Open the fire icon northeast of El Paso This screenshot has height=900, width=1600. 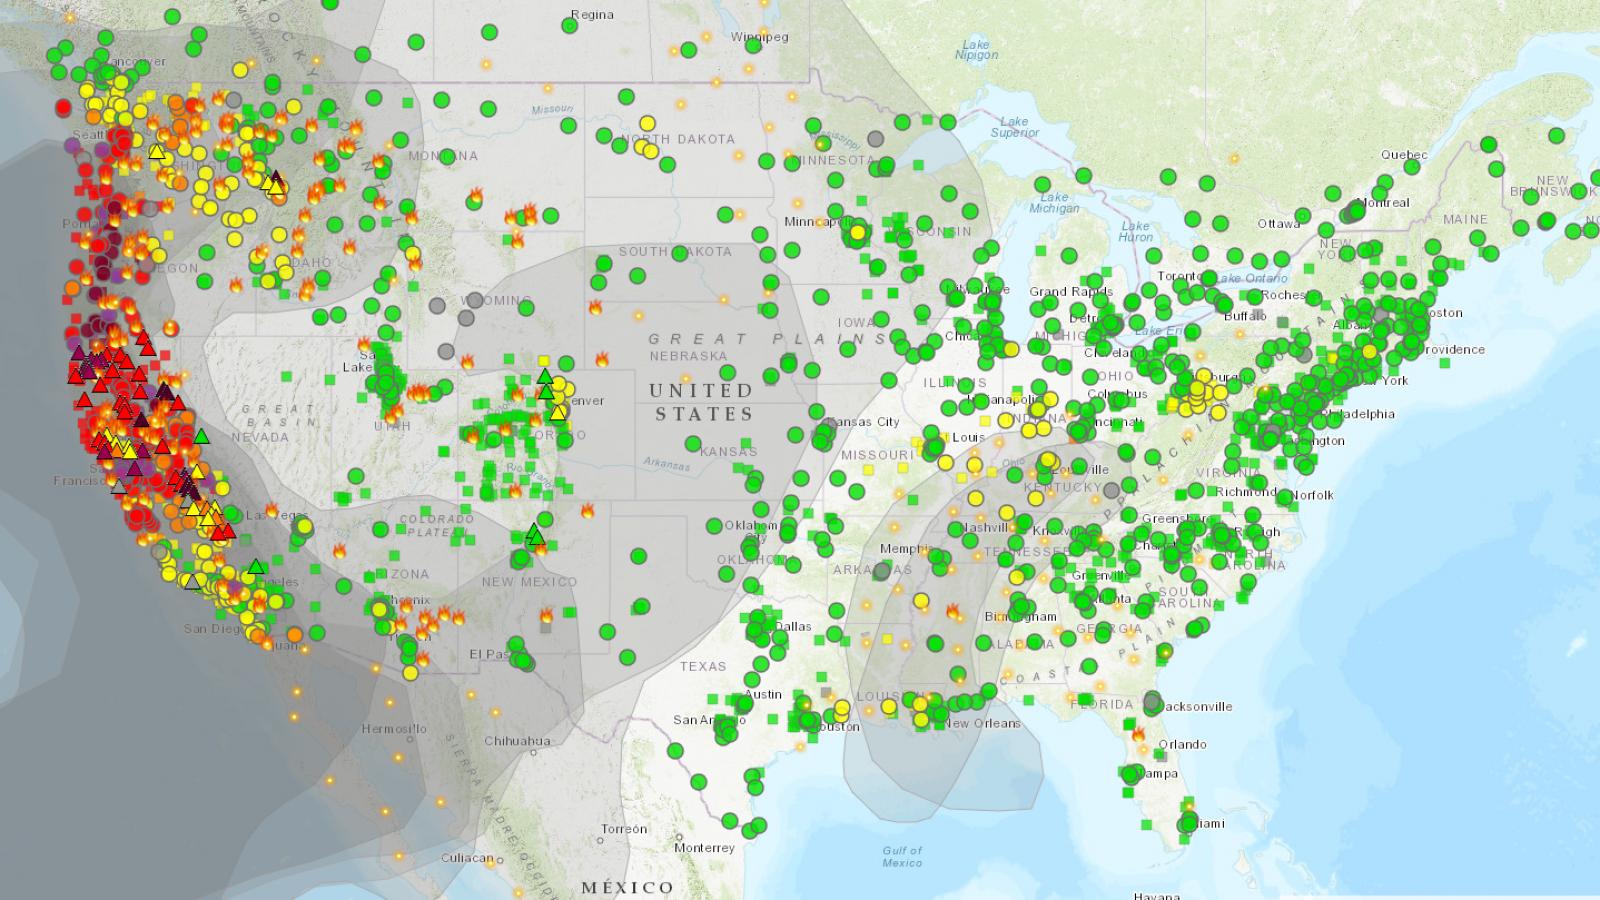pyautogui.click(x=546, y=614)
